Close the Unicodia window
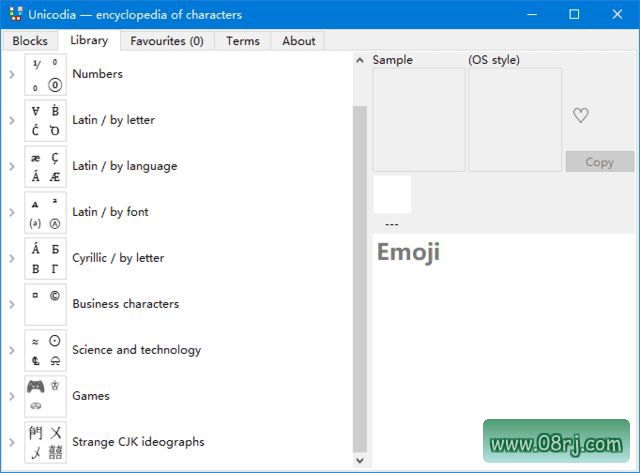This screenshot has height=473, width=640. 617,14
